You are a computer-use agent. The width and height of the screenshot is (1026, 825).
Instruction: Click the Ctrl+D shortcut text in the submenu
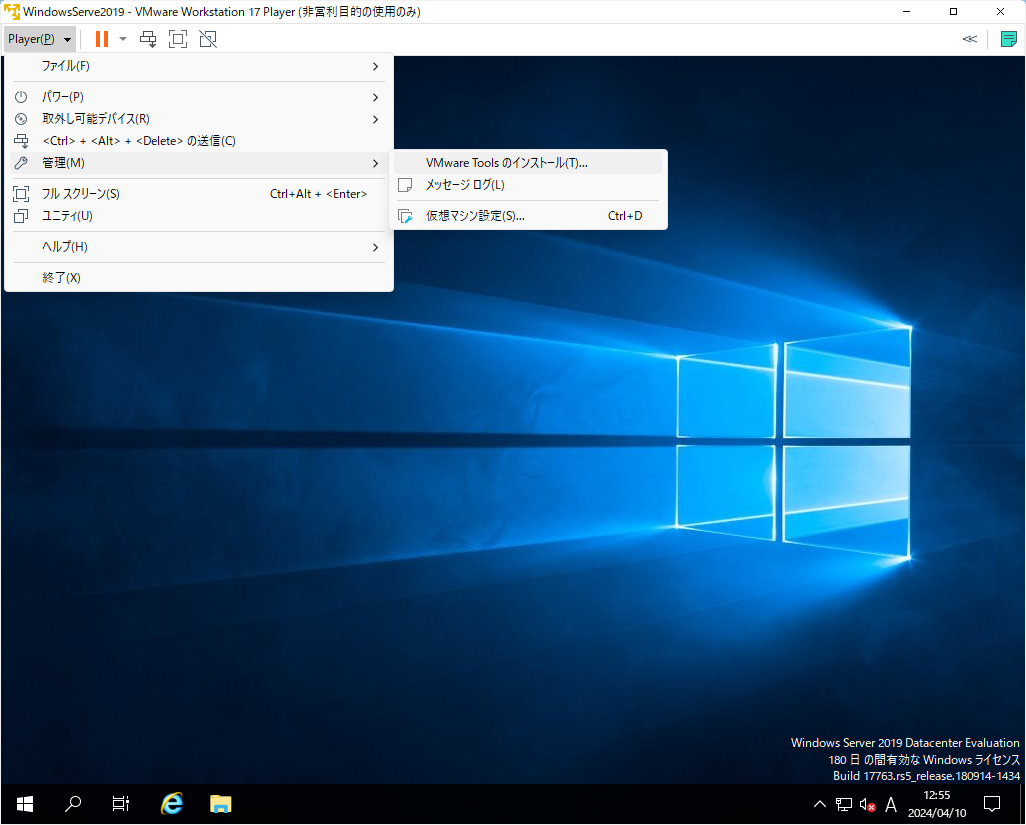pos(625,216)
